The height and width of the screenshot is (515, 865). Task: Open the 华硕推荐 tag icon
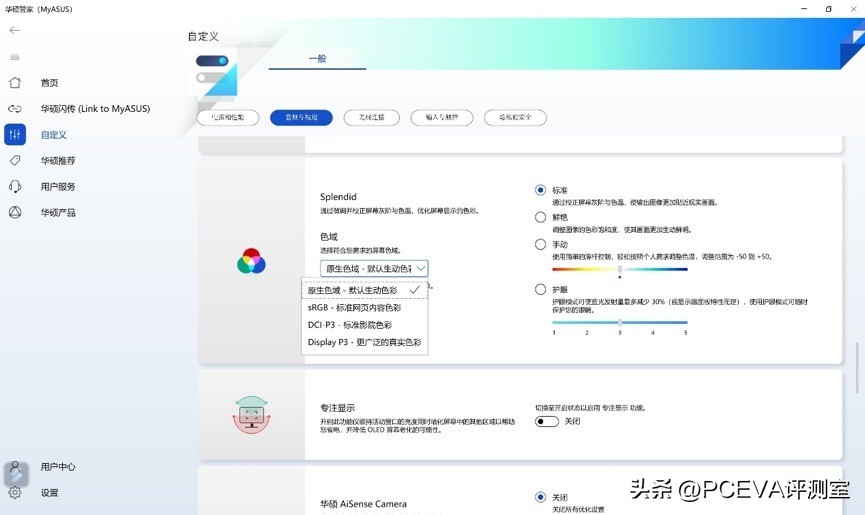click(15, 160)
